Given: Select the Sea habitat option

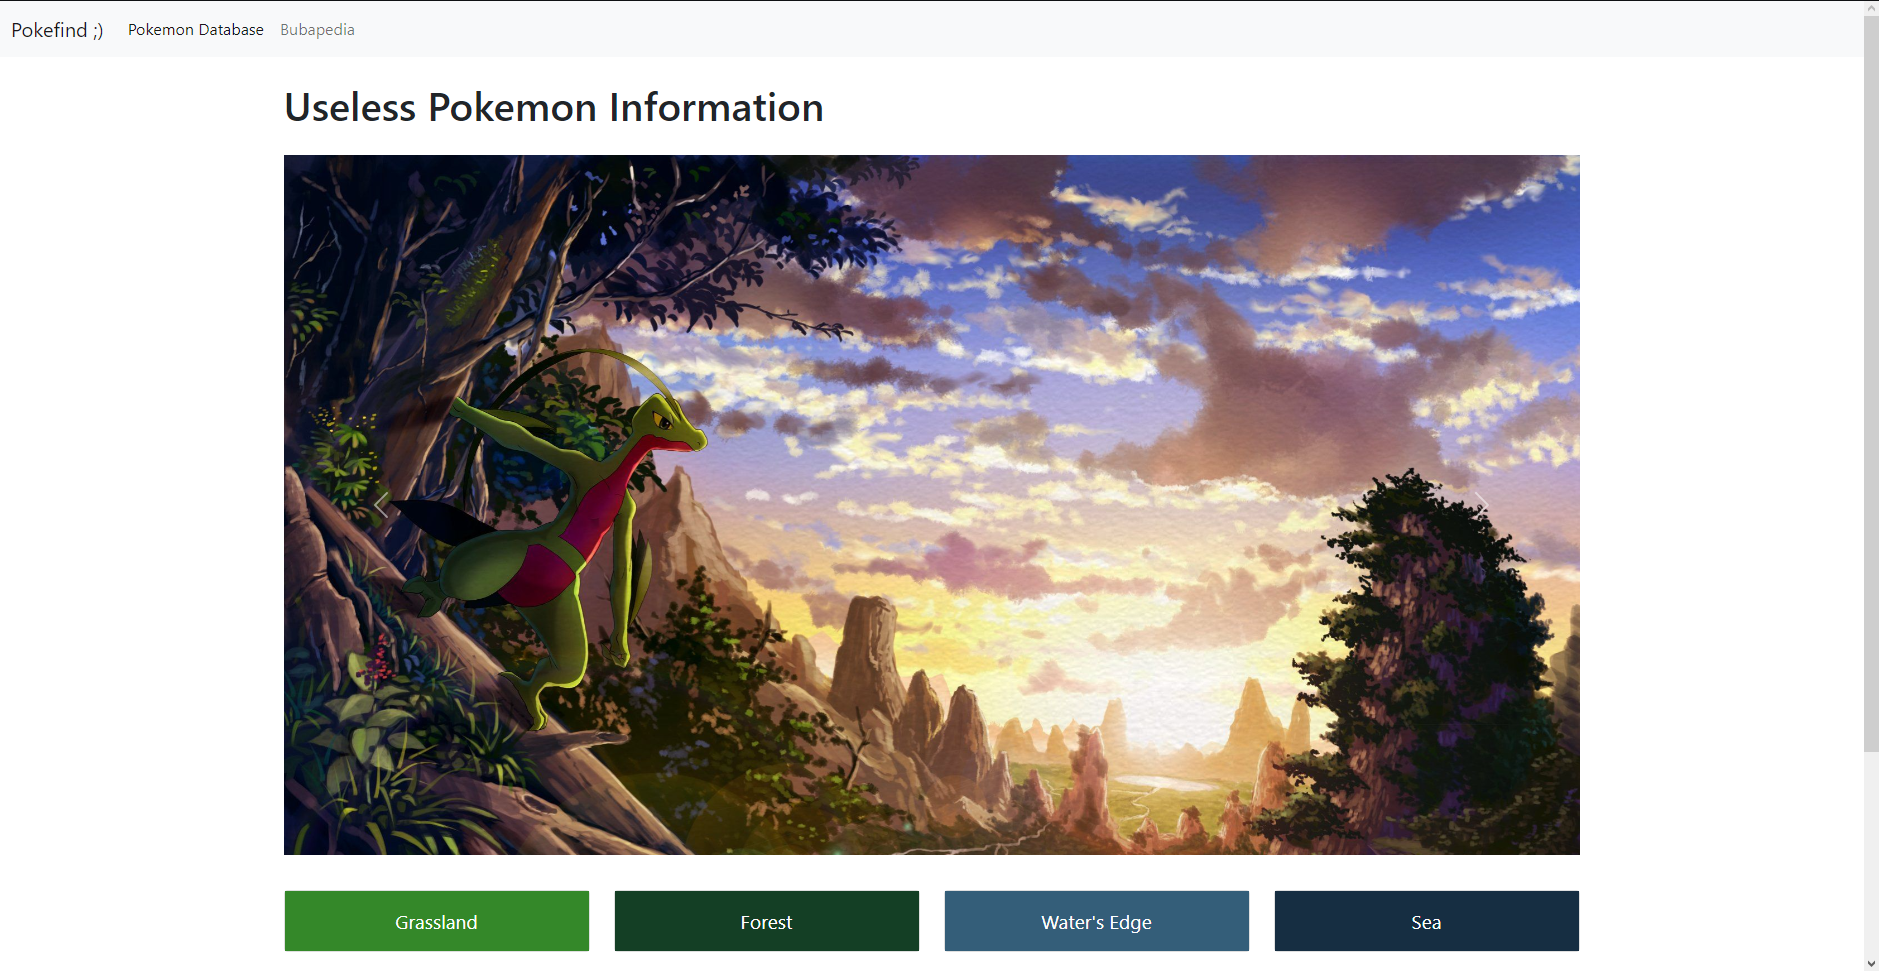Looking at the screenshot, I should pos(1426,921).
